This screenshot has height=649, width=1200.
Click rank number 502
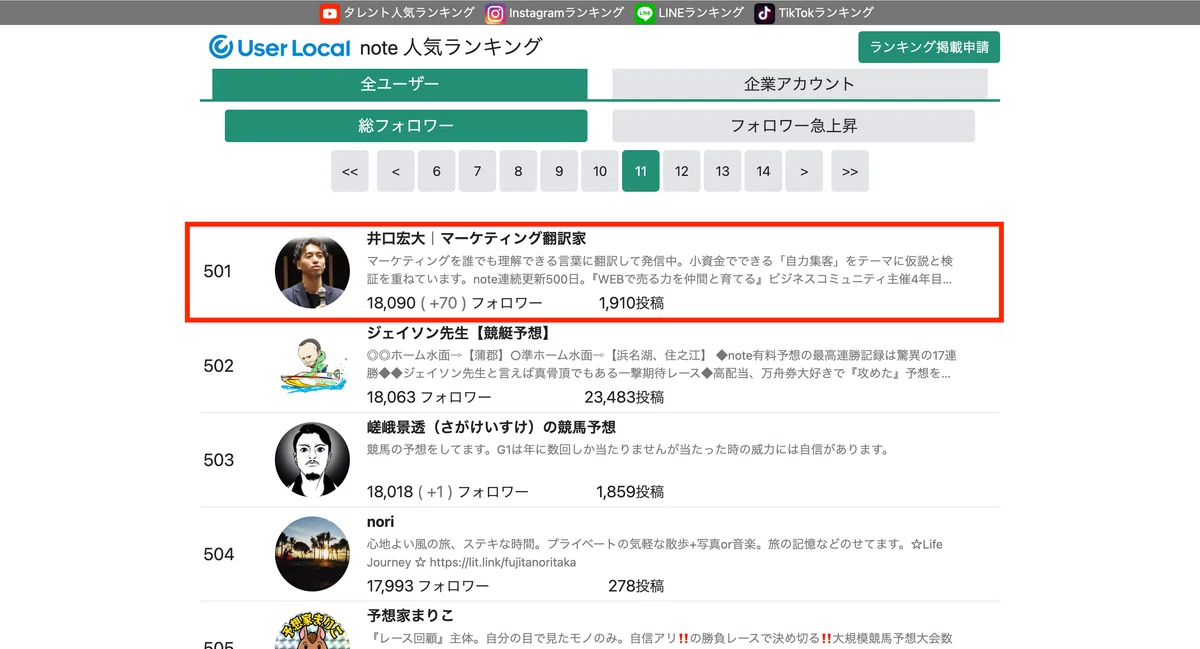218,365
